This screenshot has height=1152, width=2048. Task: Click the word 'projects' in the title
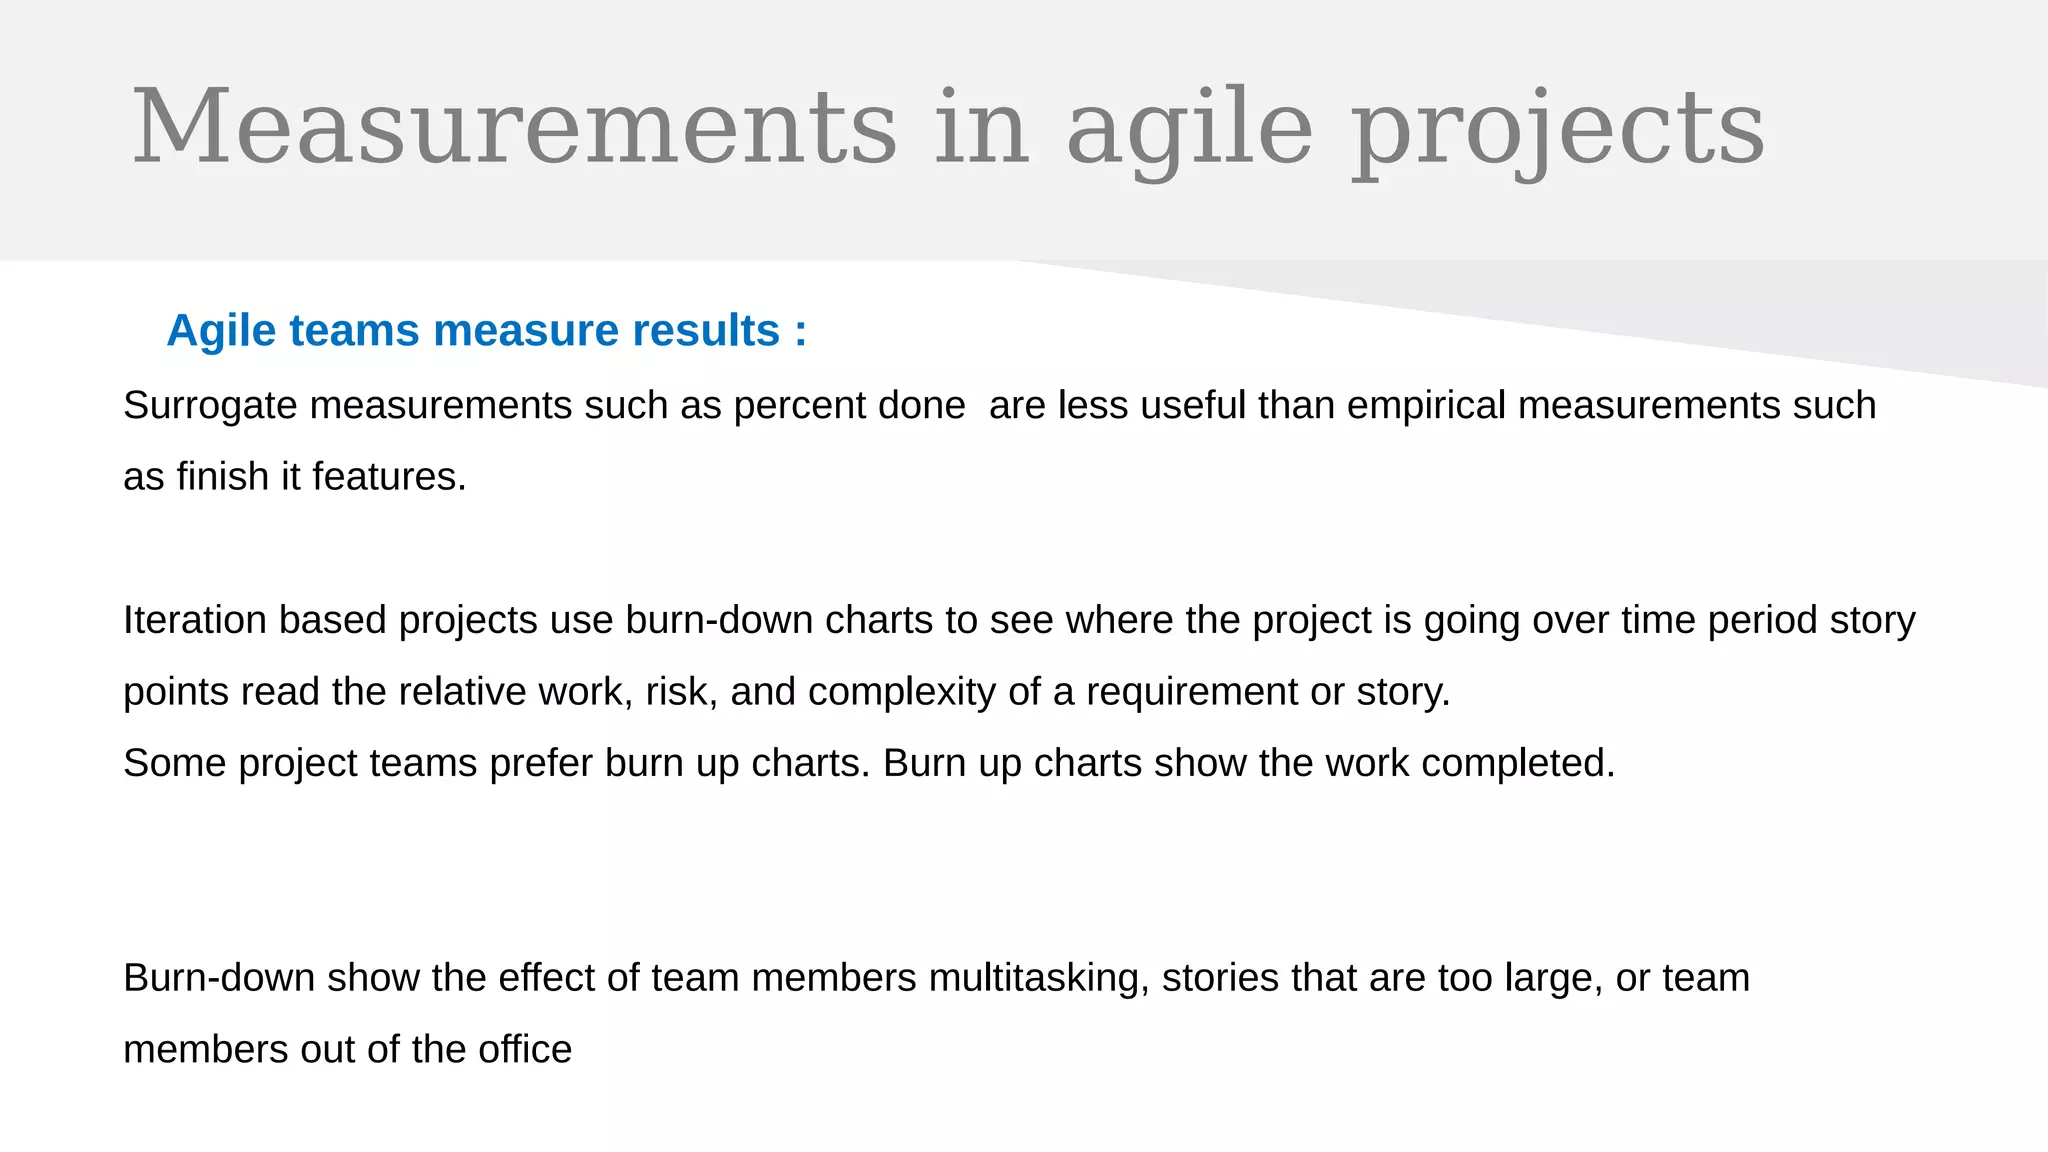pyautogui.click(x=1558, y=130)
